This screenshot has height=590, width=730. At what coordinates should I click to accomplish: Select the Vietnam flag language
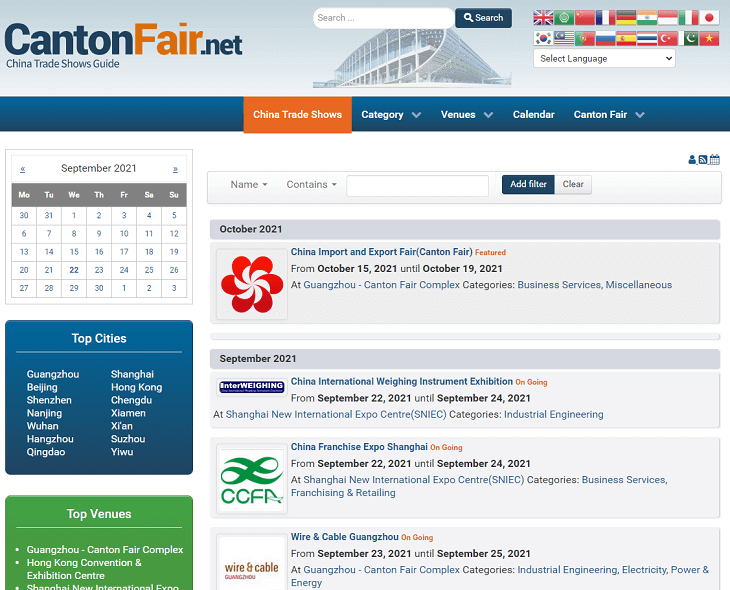coord(709,38)
